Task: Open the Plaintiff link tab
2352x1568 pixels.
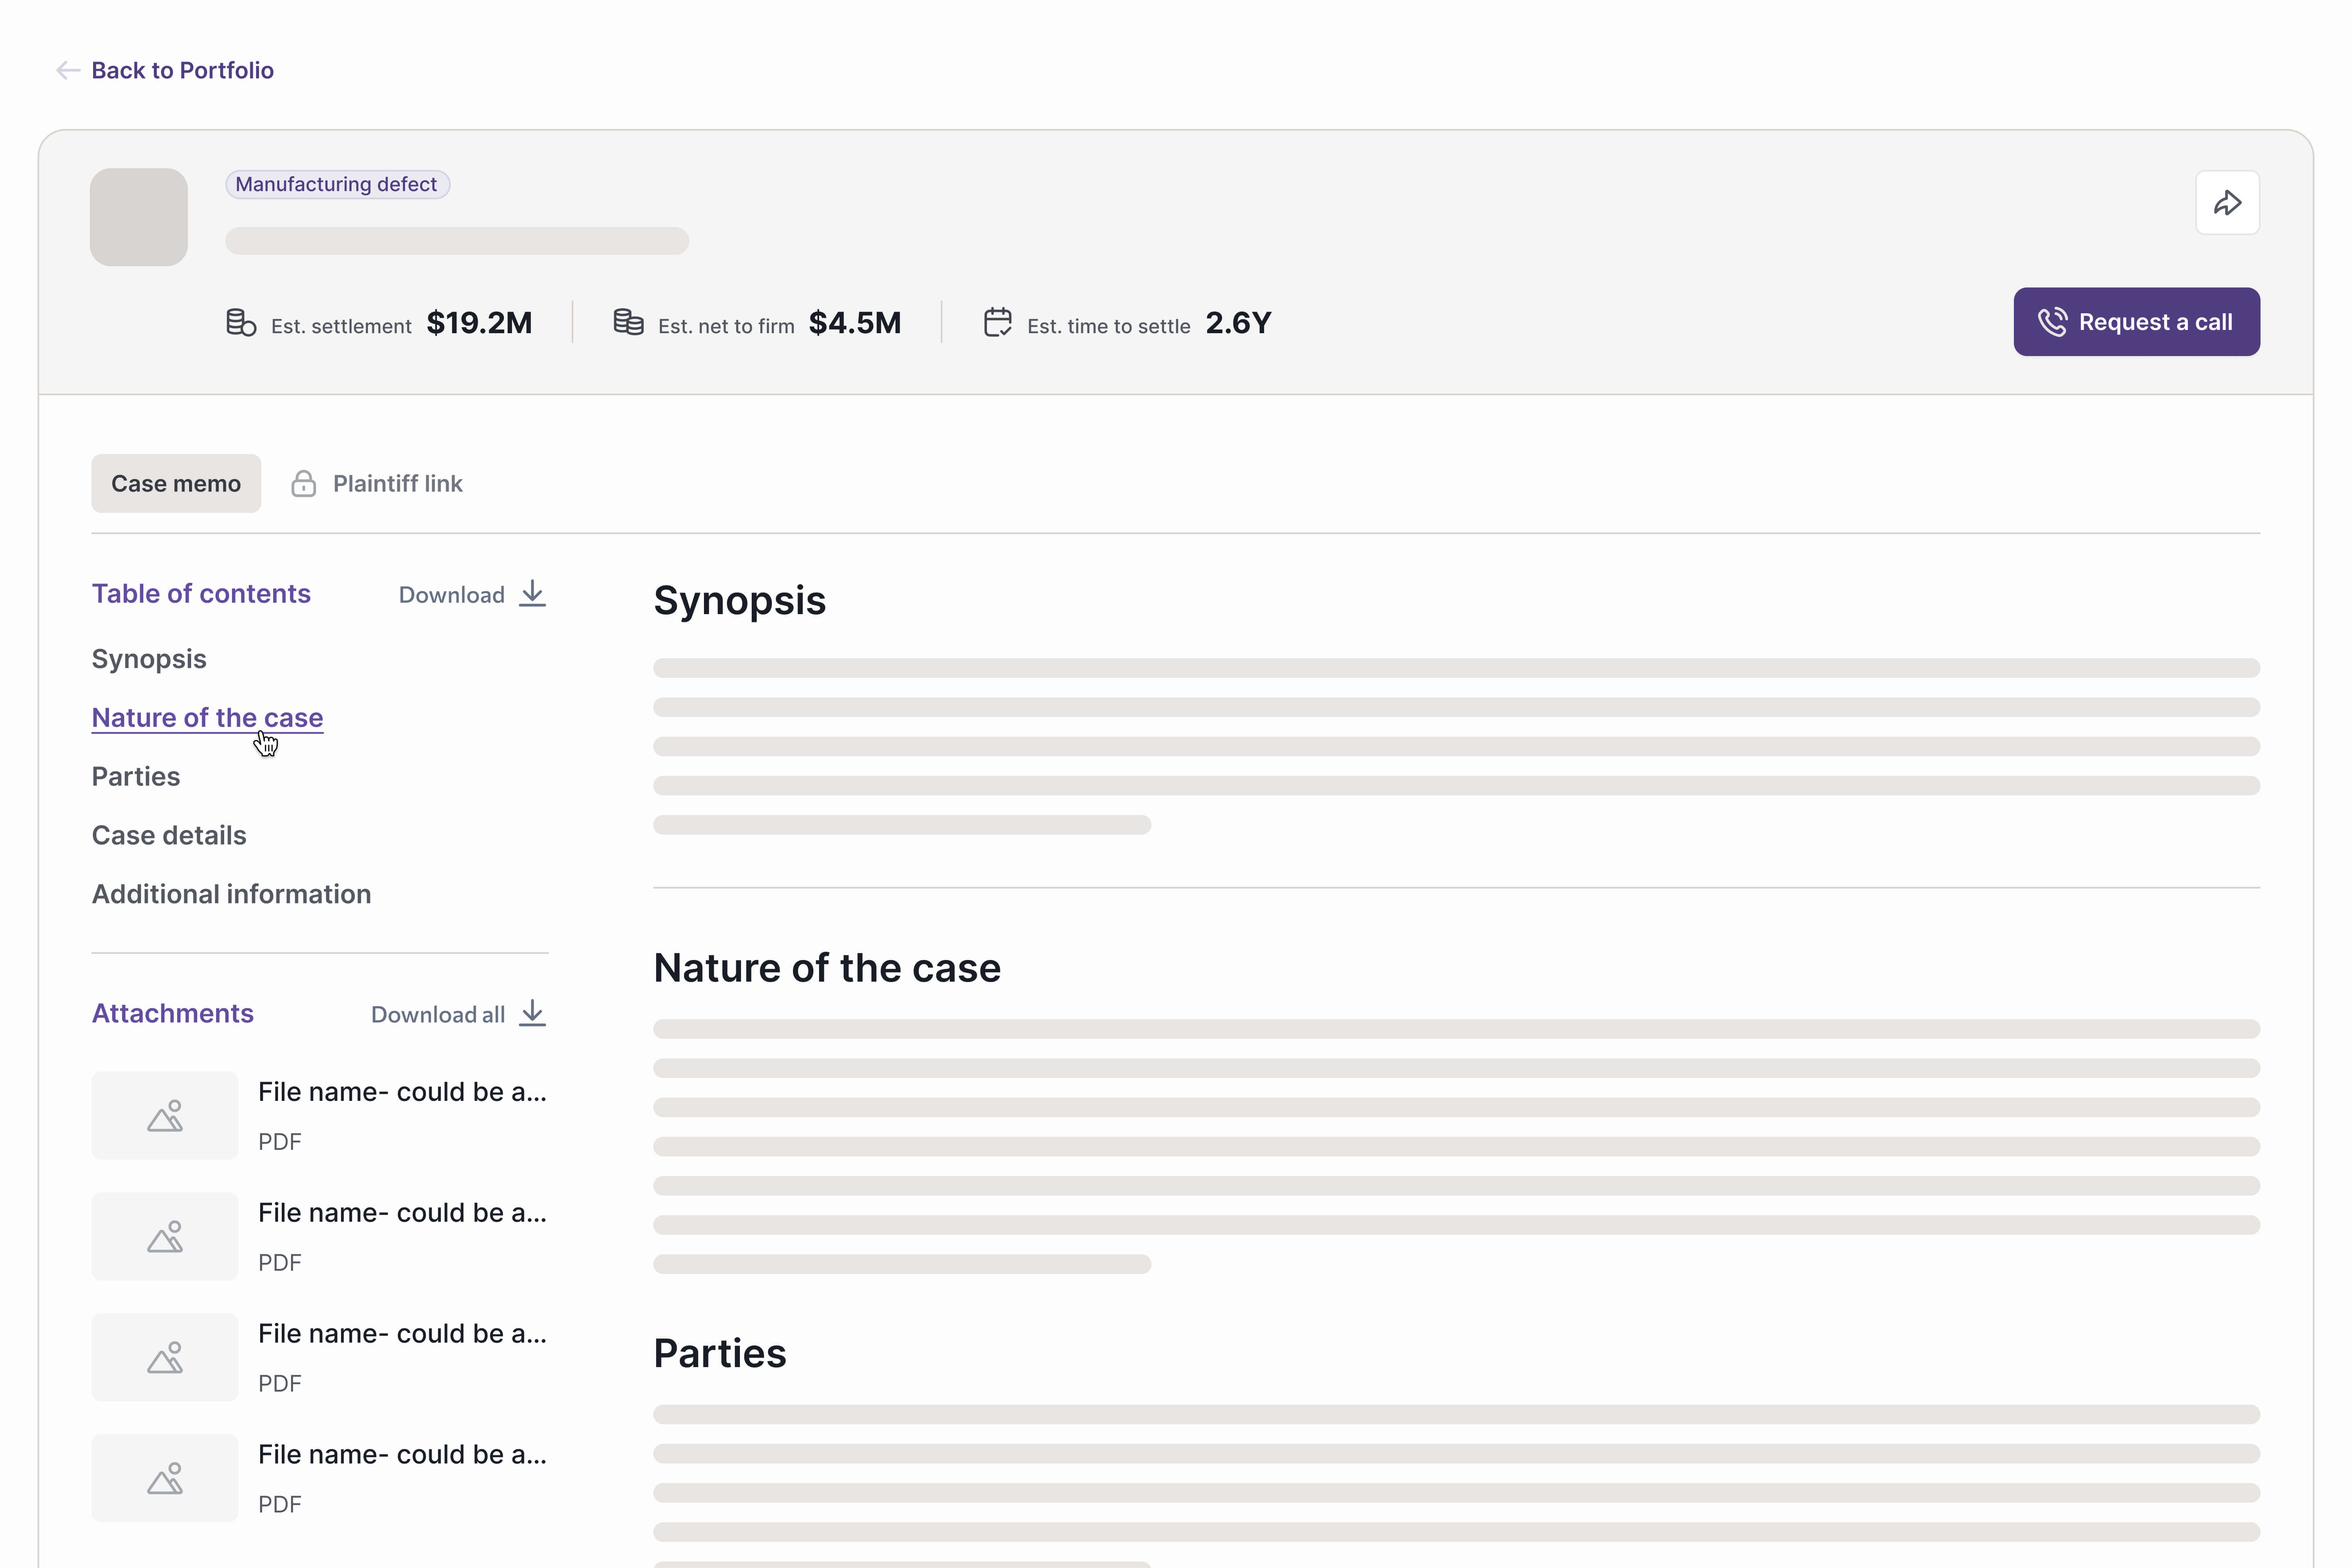Action: click(x=397, y=484)
